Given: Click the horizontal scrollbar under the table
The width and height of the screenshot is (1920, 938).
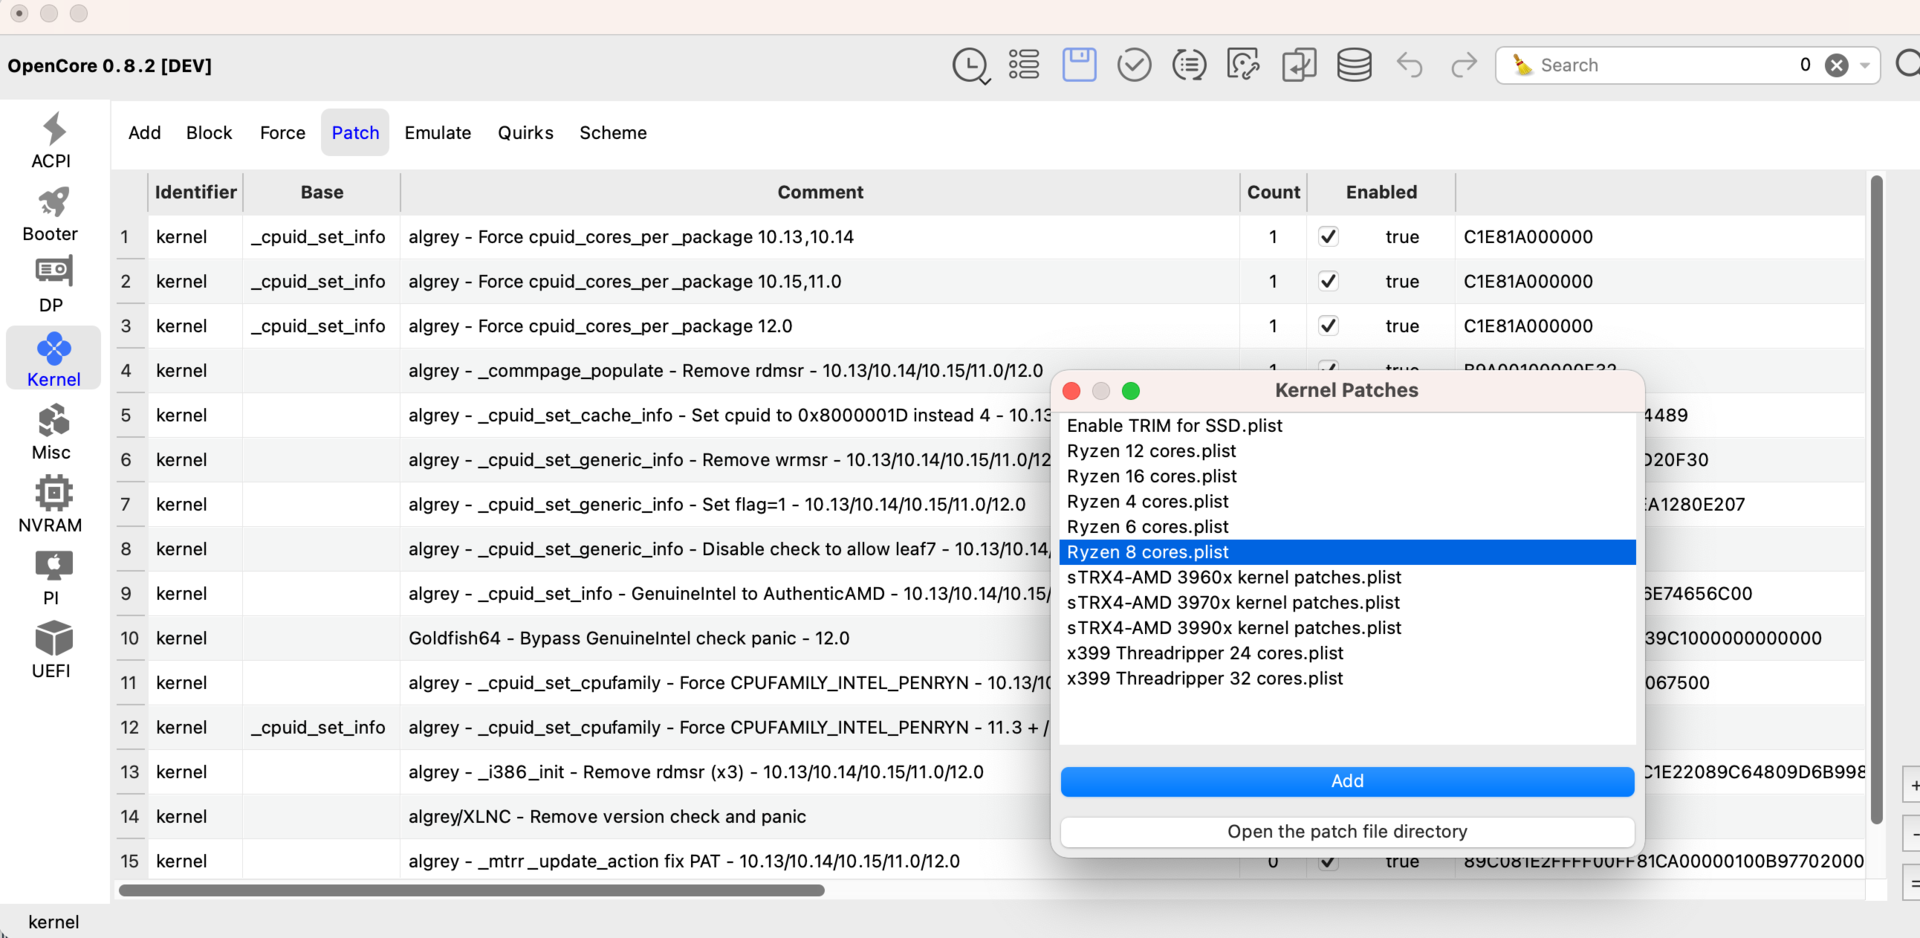Looking at the screenshot, I should tap(471, 890).
